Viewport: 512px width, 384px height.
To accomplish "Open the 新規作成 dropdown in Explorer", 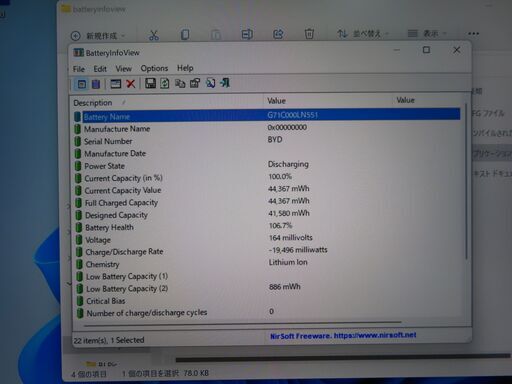I will pos(98,36).
